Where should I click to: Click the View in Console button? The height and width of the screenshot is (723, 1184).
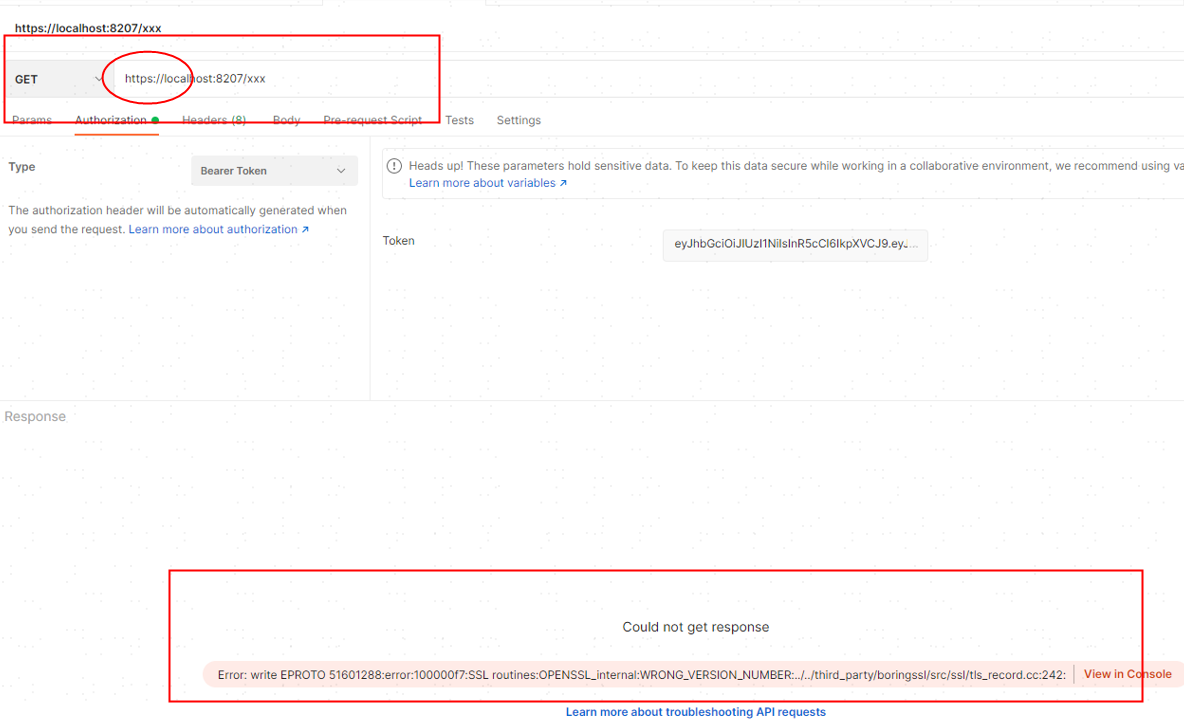tap(1127, 674)
